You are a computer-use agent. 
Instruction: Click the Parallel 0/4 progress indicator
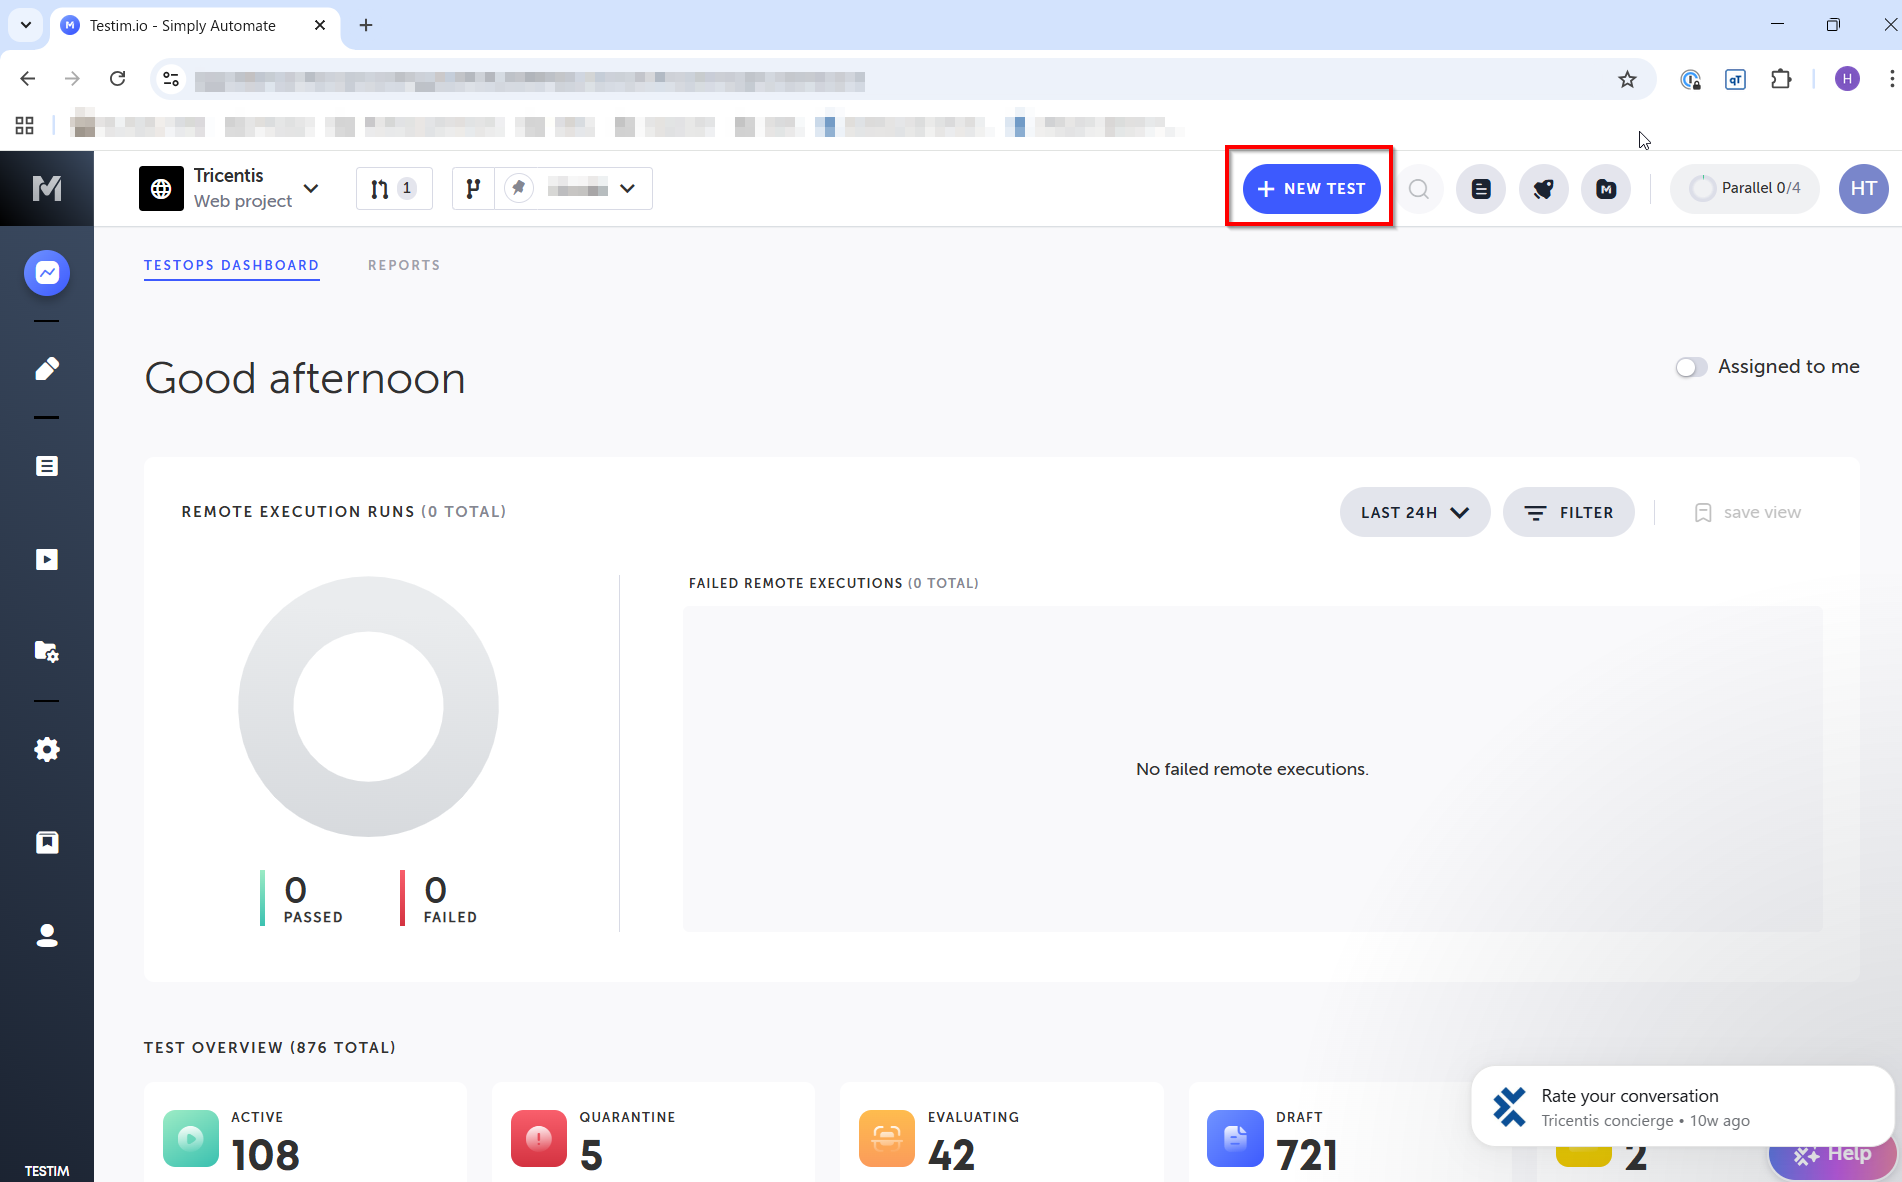click(x=1744, y=188)
